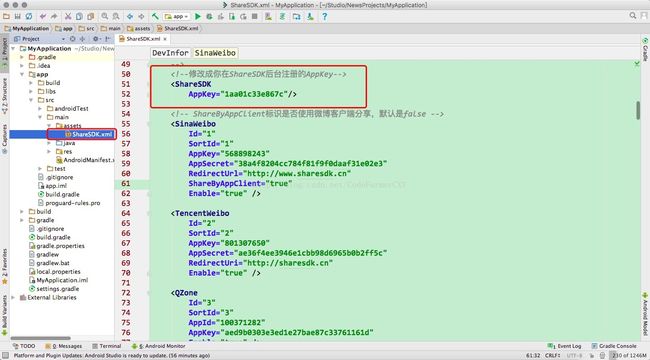Click the CRLF line separator indicator
The height and width of the screenshot is (360, 650).
click(x=553, y=355)
